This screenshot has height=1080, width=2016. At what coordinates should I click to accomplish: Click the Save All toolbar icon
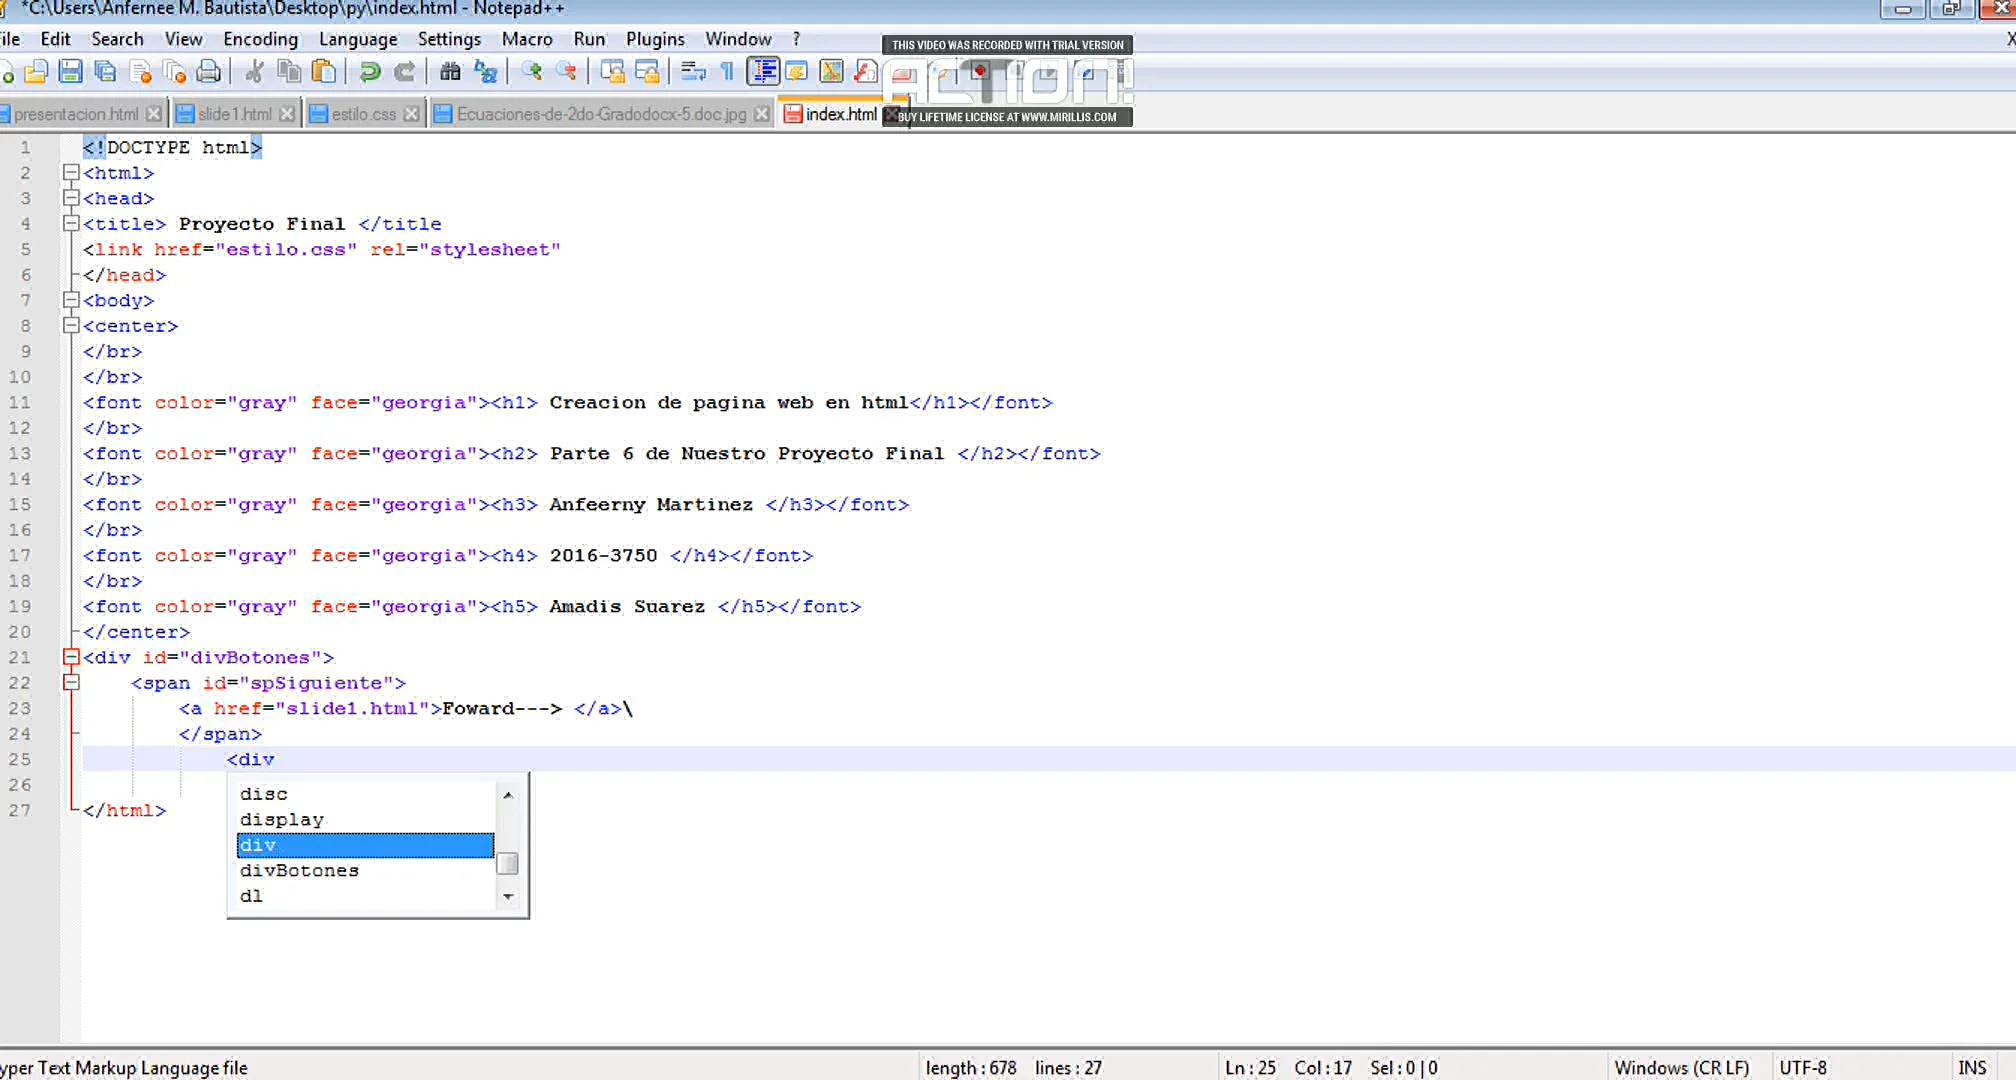[x=105, y=72]
